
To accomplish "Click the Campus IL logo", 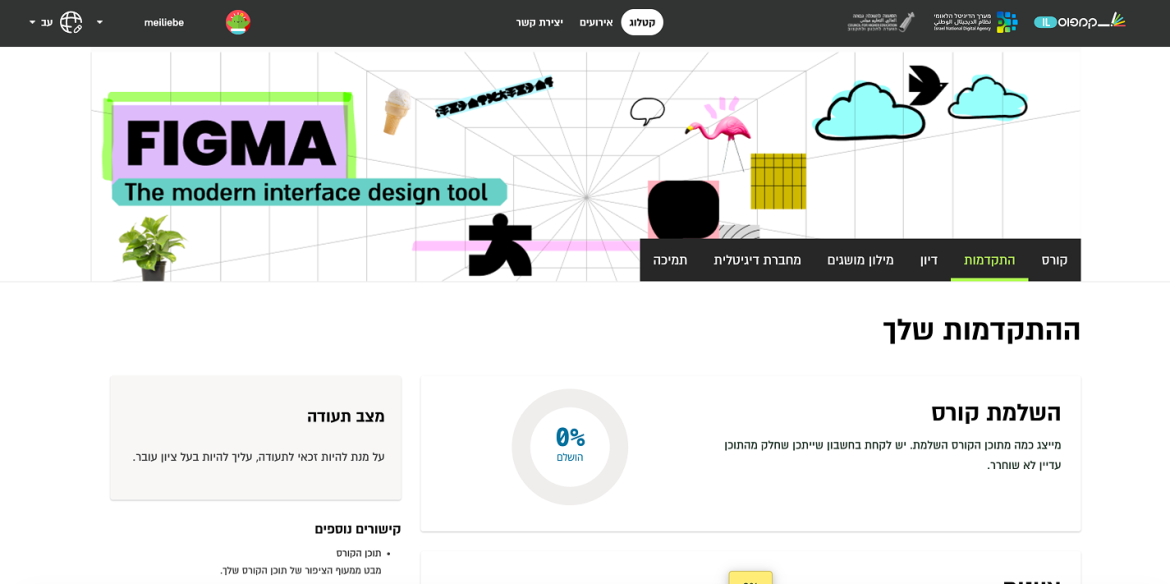I will (1079, 22).
